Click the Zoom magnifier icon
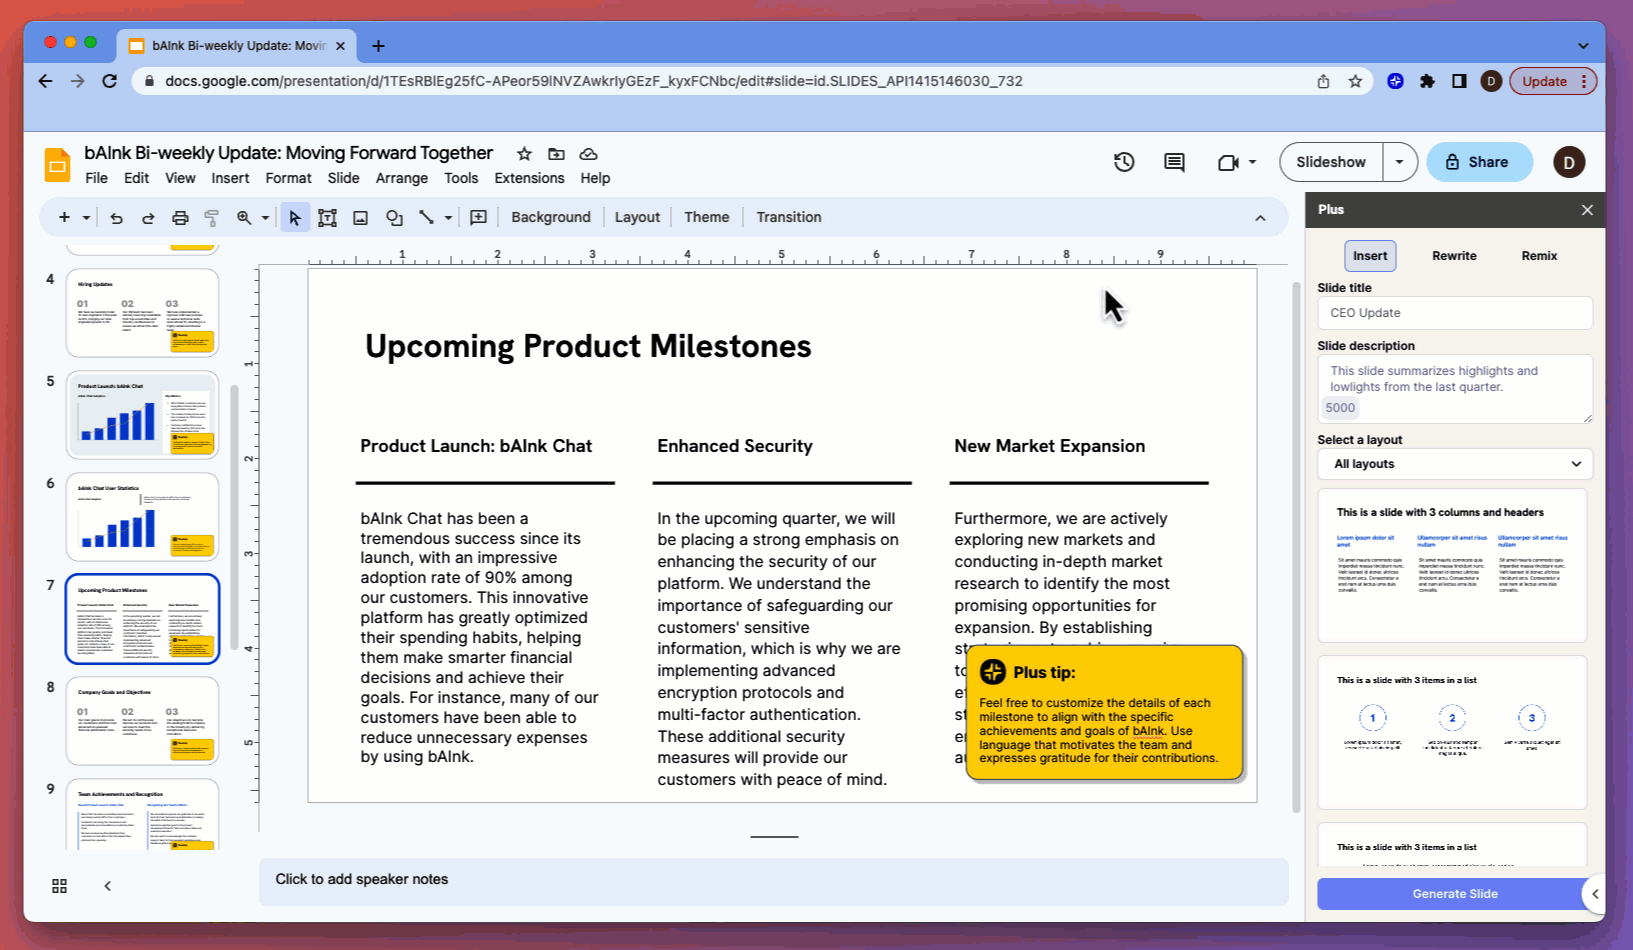Screen dimensions: 1633x950 point(244,217)
